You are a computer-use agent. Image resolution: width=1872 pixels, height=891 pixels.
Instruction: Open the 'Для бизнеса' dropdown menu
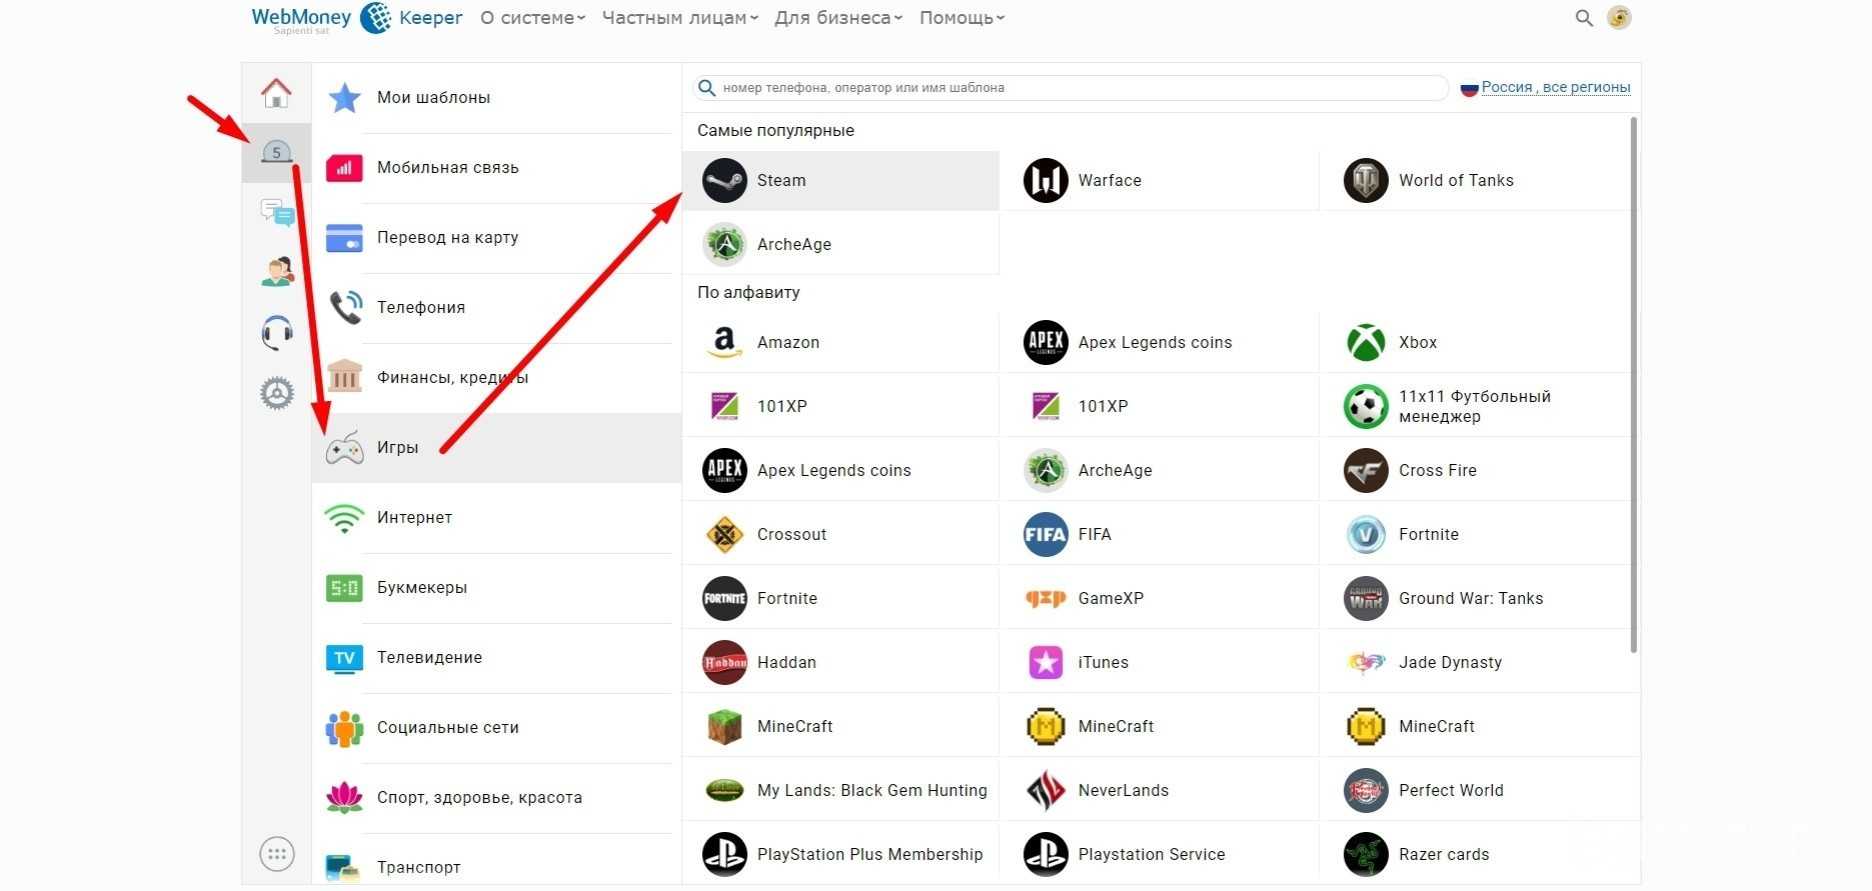(x=838, y=18)
